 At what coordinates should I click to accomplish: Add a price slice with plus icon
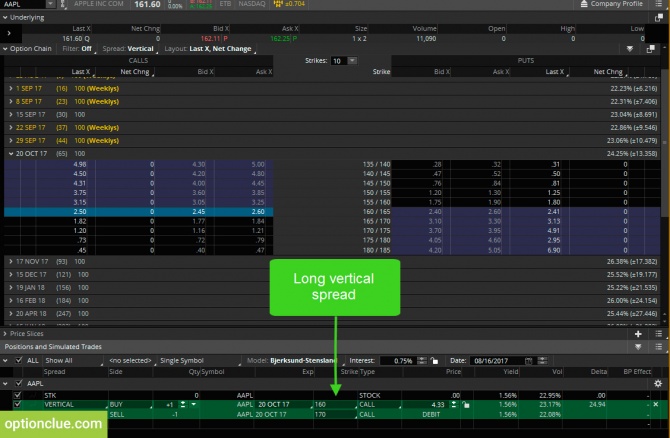coord(638,334)
